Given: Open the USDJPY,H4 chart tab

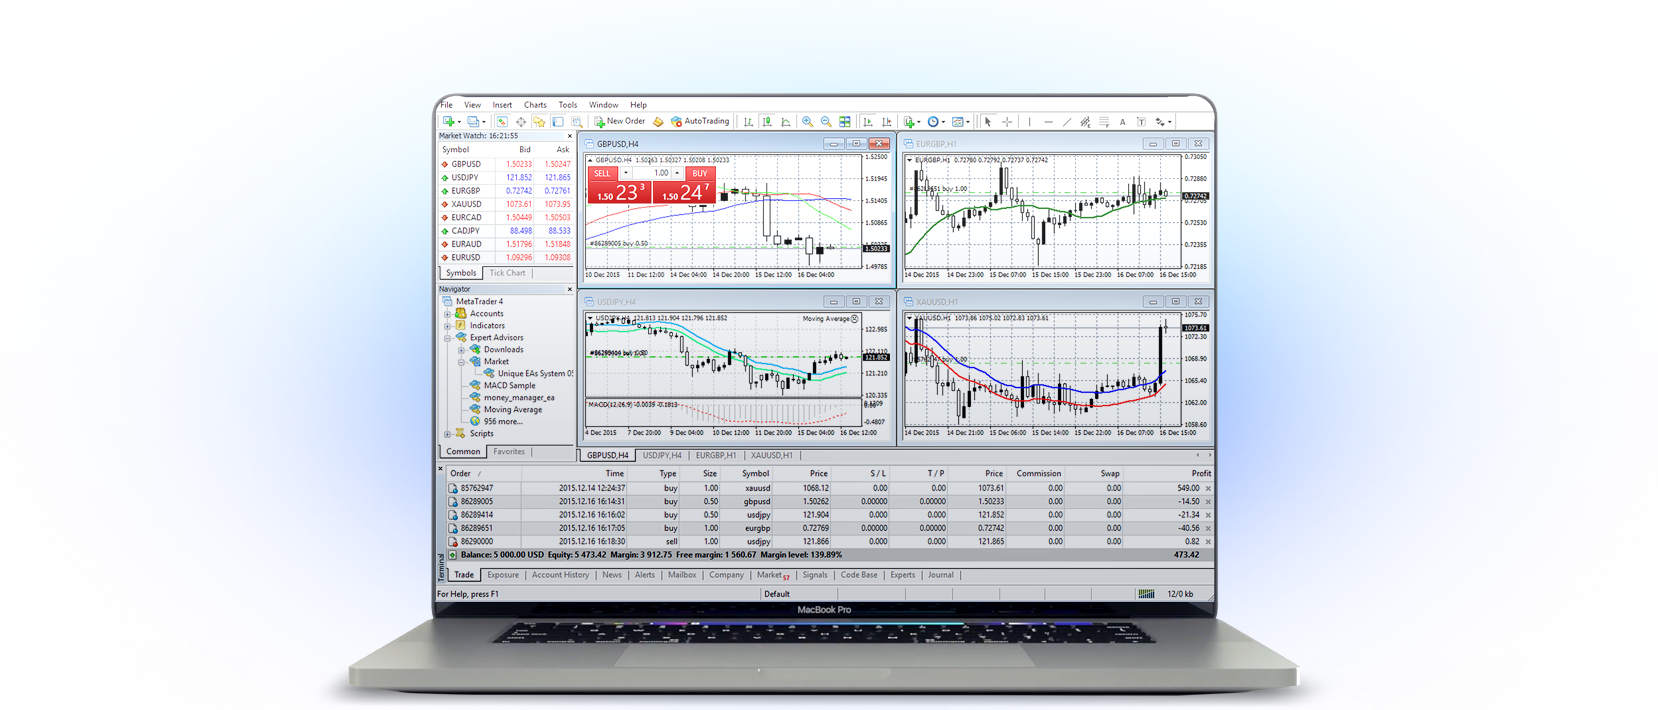Looking at the screenshot, I should pyautogui.click(x=662, y=456).
